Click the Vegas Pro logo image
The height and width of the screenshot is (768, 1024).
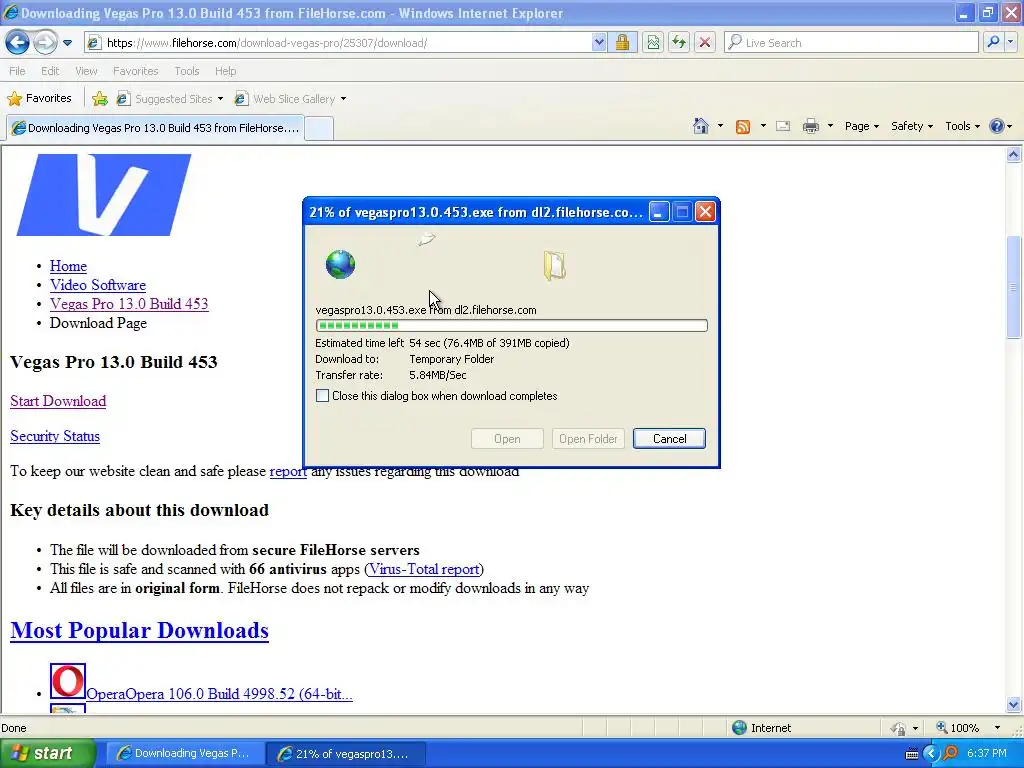104,195
